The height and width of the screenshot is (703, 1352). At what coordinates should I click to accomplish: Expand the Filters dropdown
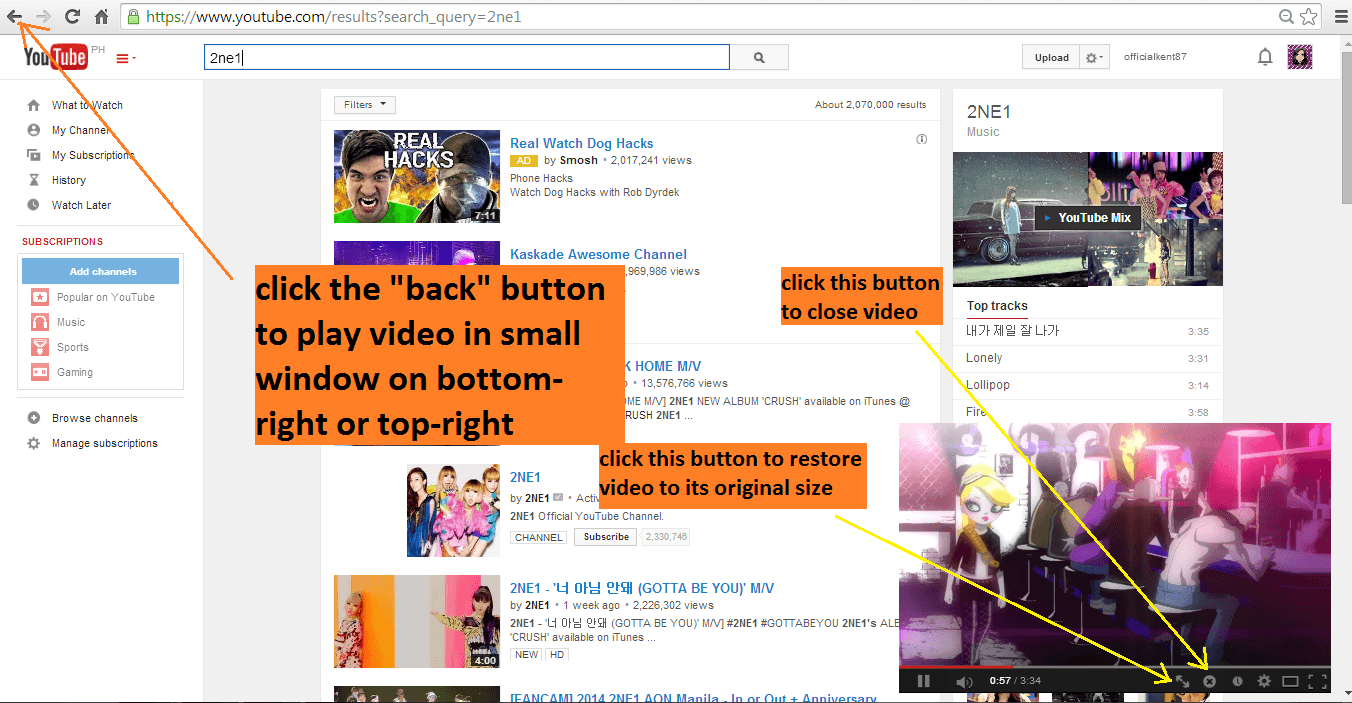pyautogui.click(x=365, y=105)
